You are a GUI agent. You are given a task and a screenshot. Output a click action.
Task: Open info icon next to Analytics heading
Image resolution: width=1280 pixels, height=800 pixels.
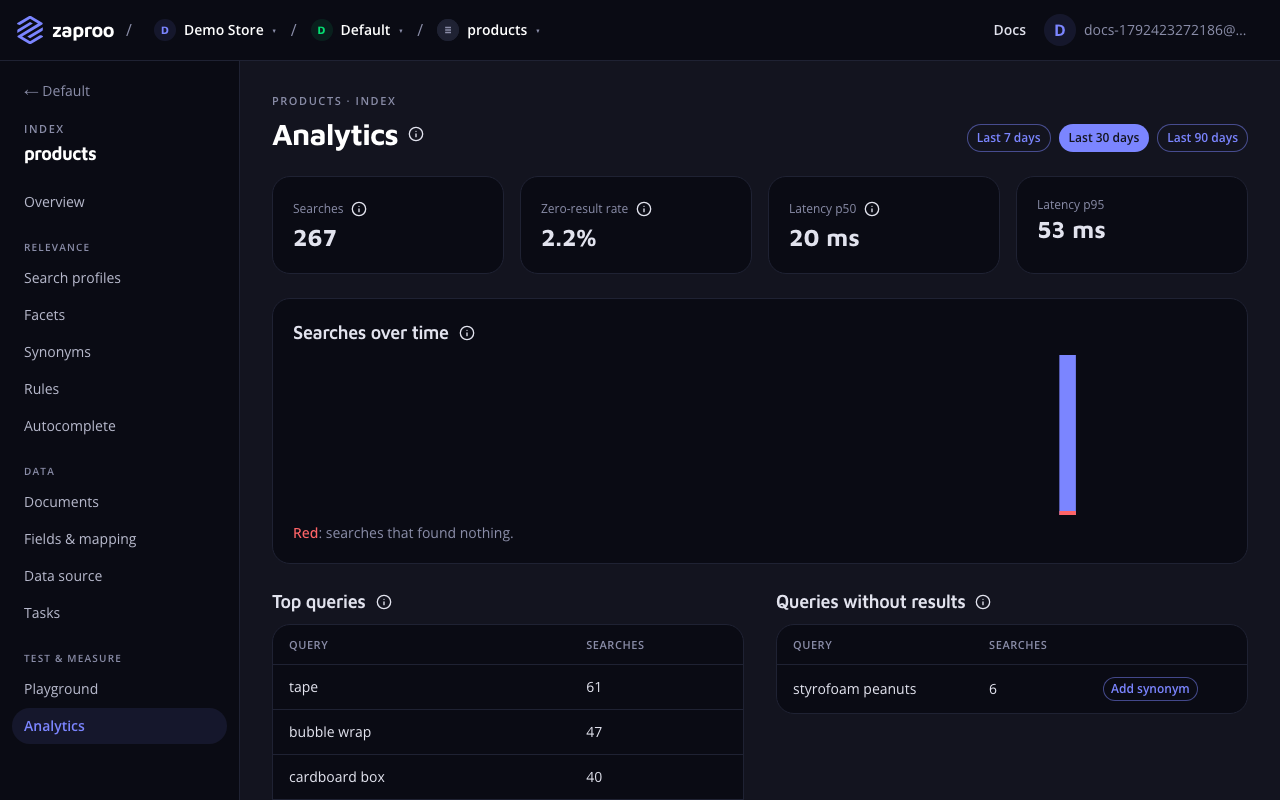[416, 134]
